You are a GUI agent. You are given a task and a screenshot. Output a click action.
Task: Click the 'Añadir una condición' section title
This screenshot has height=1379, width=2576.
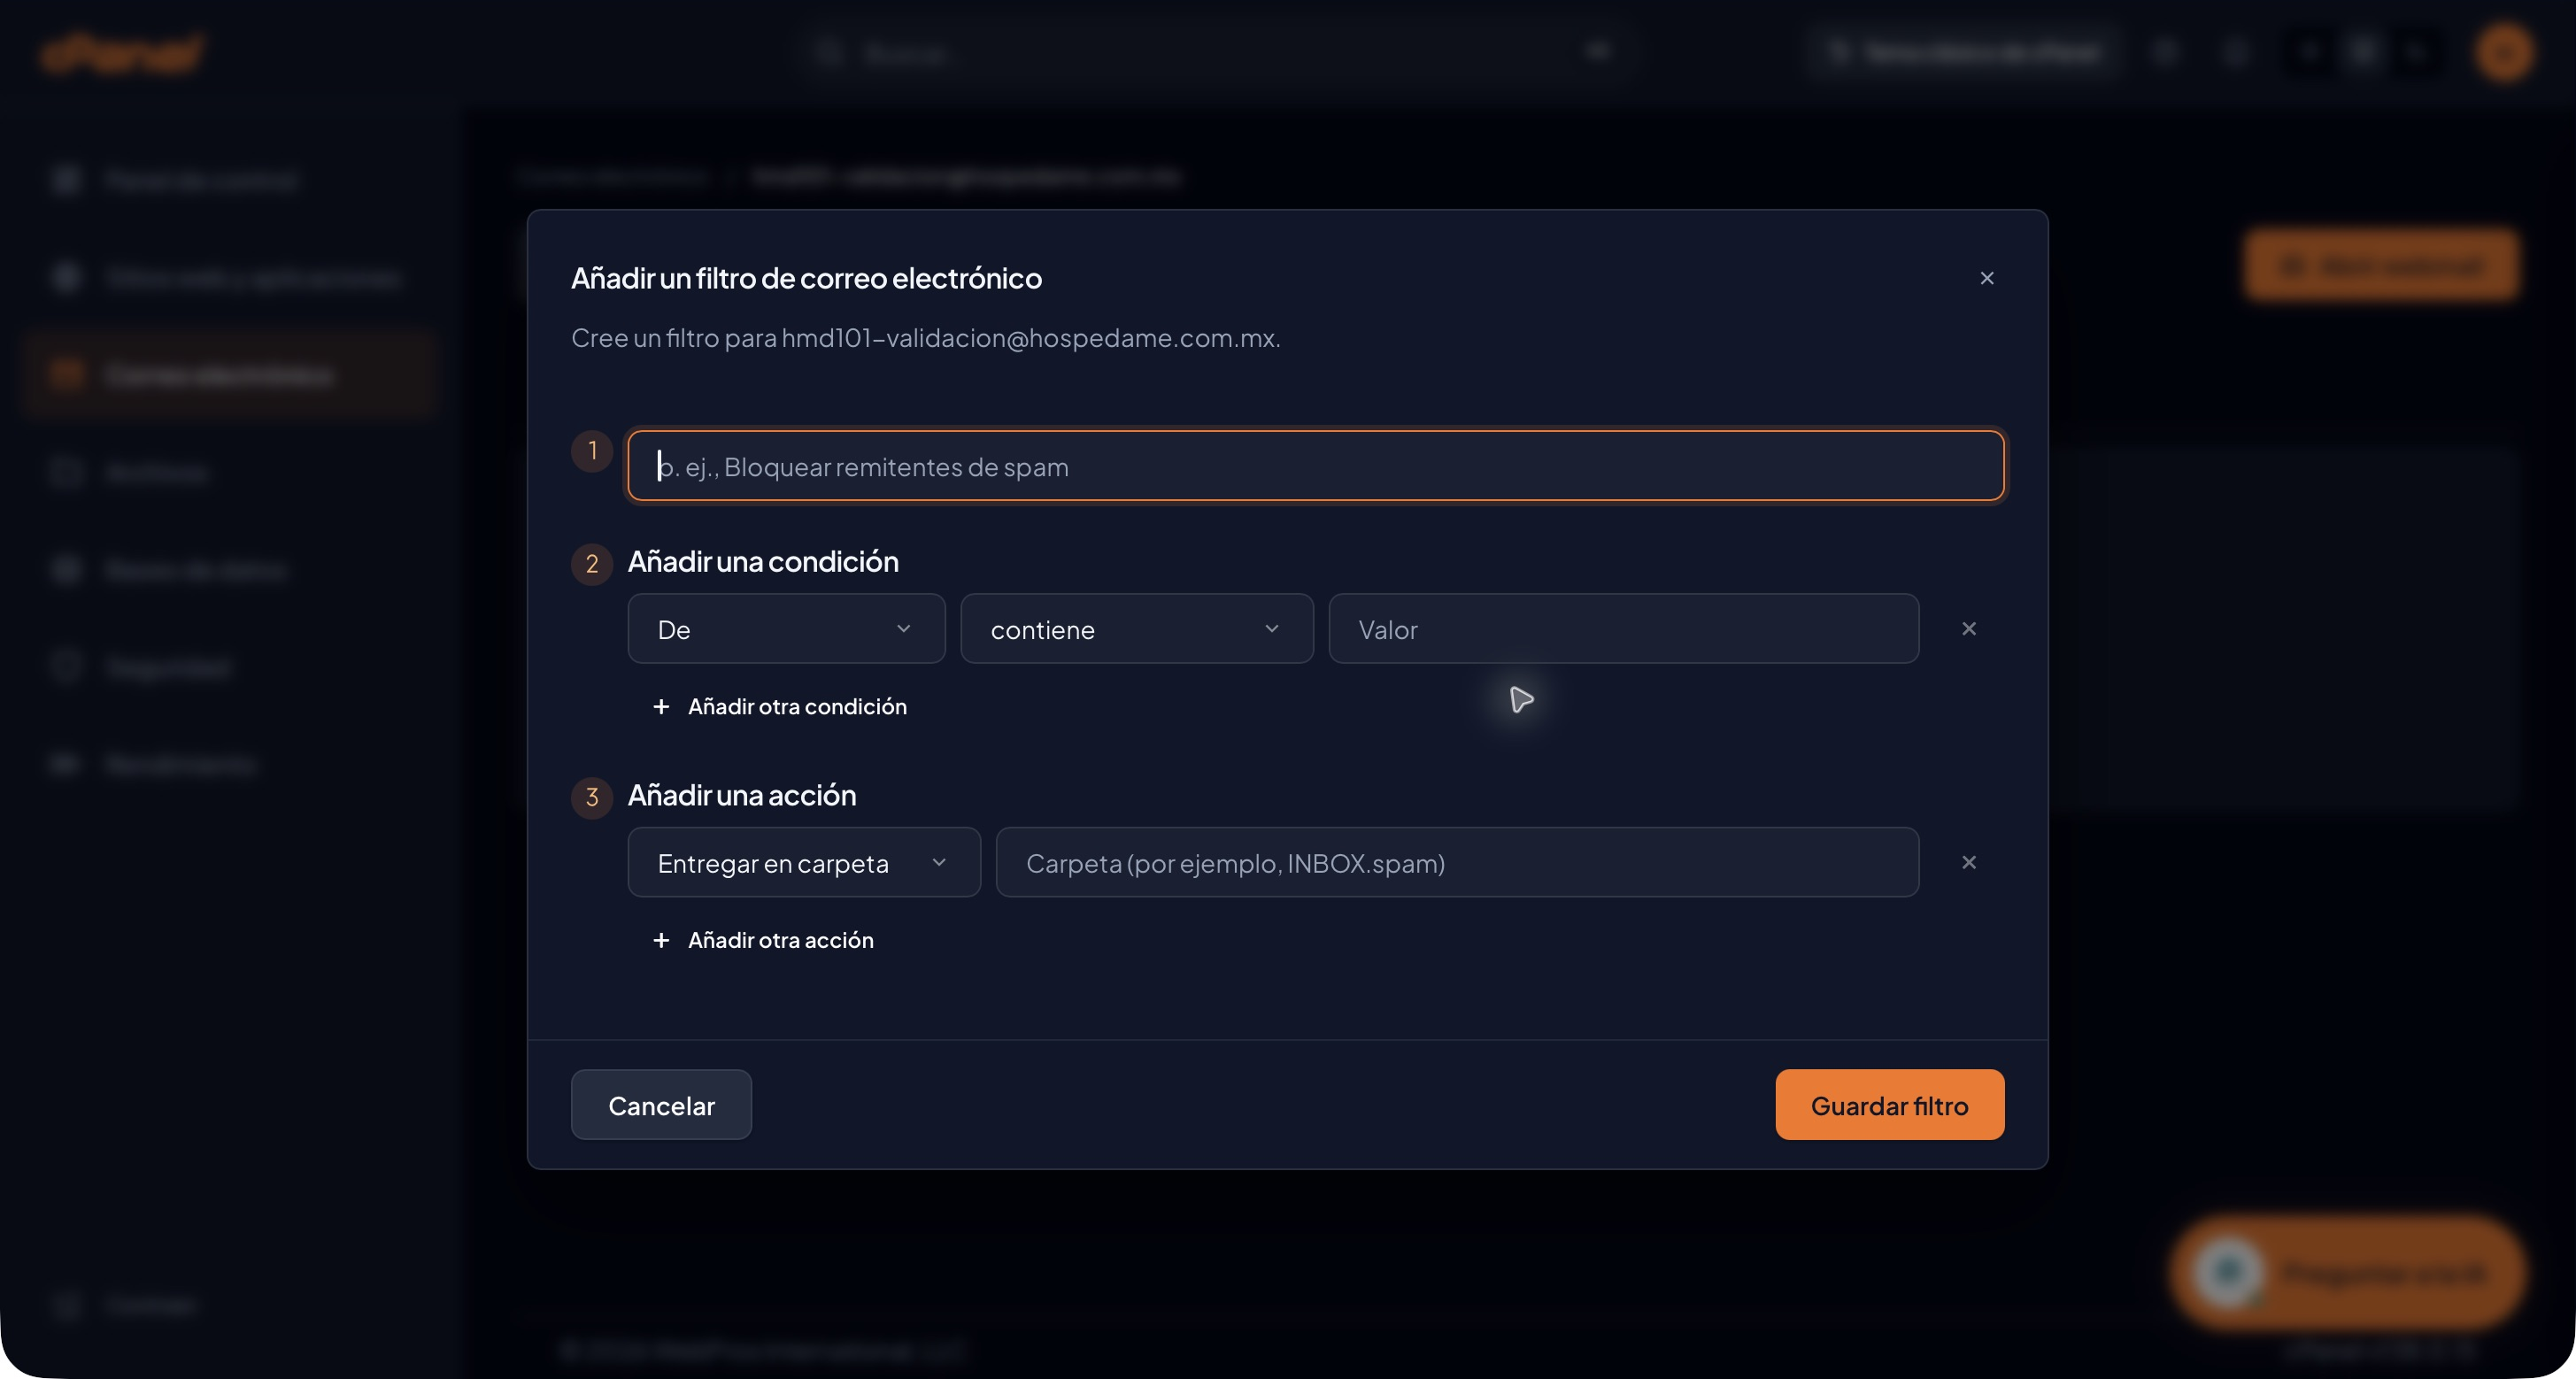(762, 562)
